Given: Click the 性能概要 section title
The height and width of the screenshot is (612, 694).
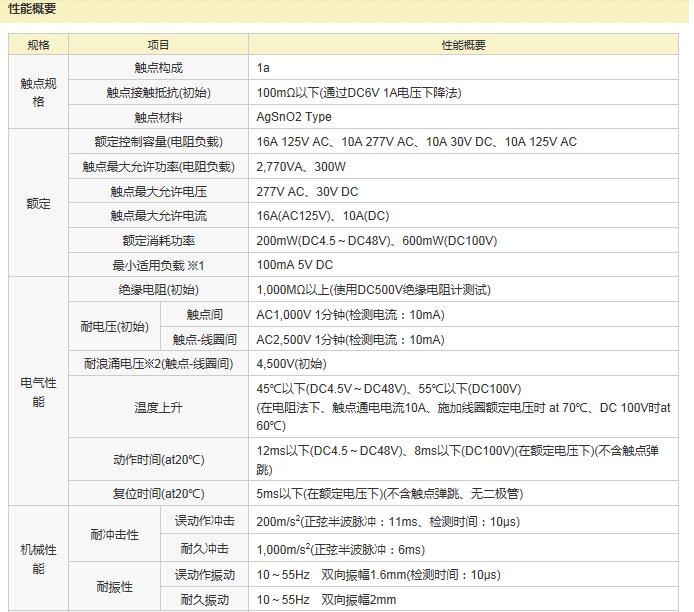Looking at the screenshot, I should point(33,9).
